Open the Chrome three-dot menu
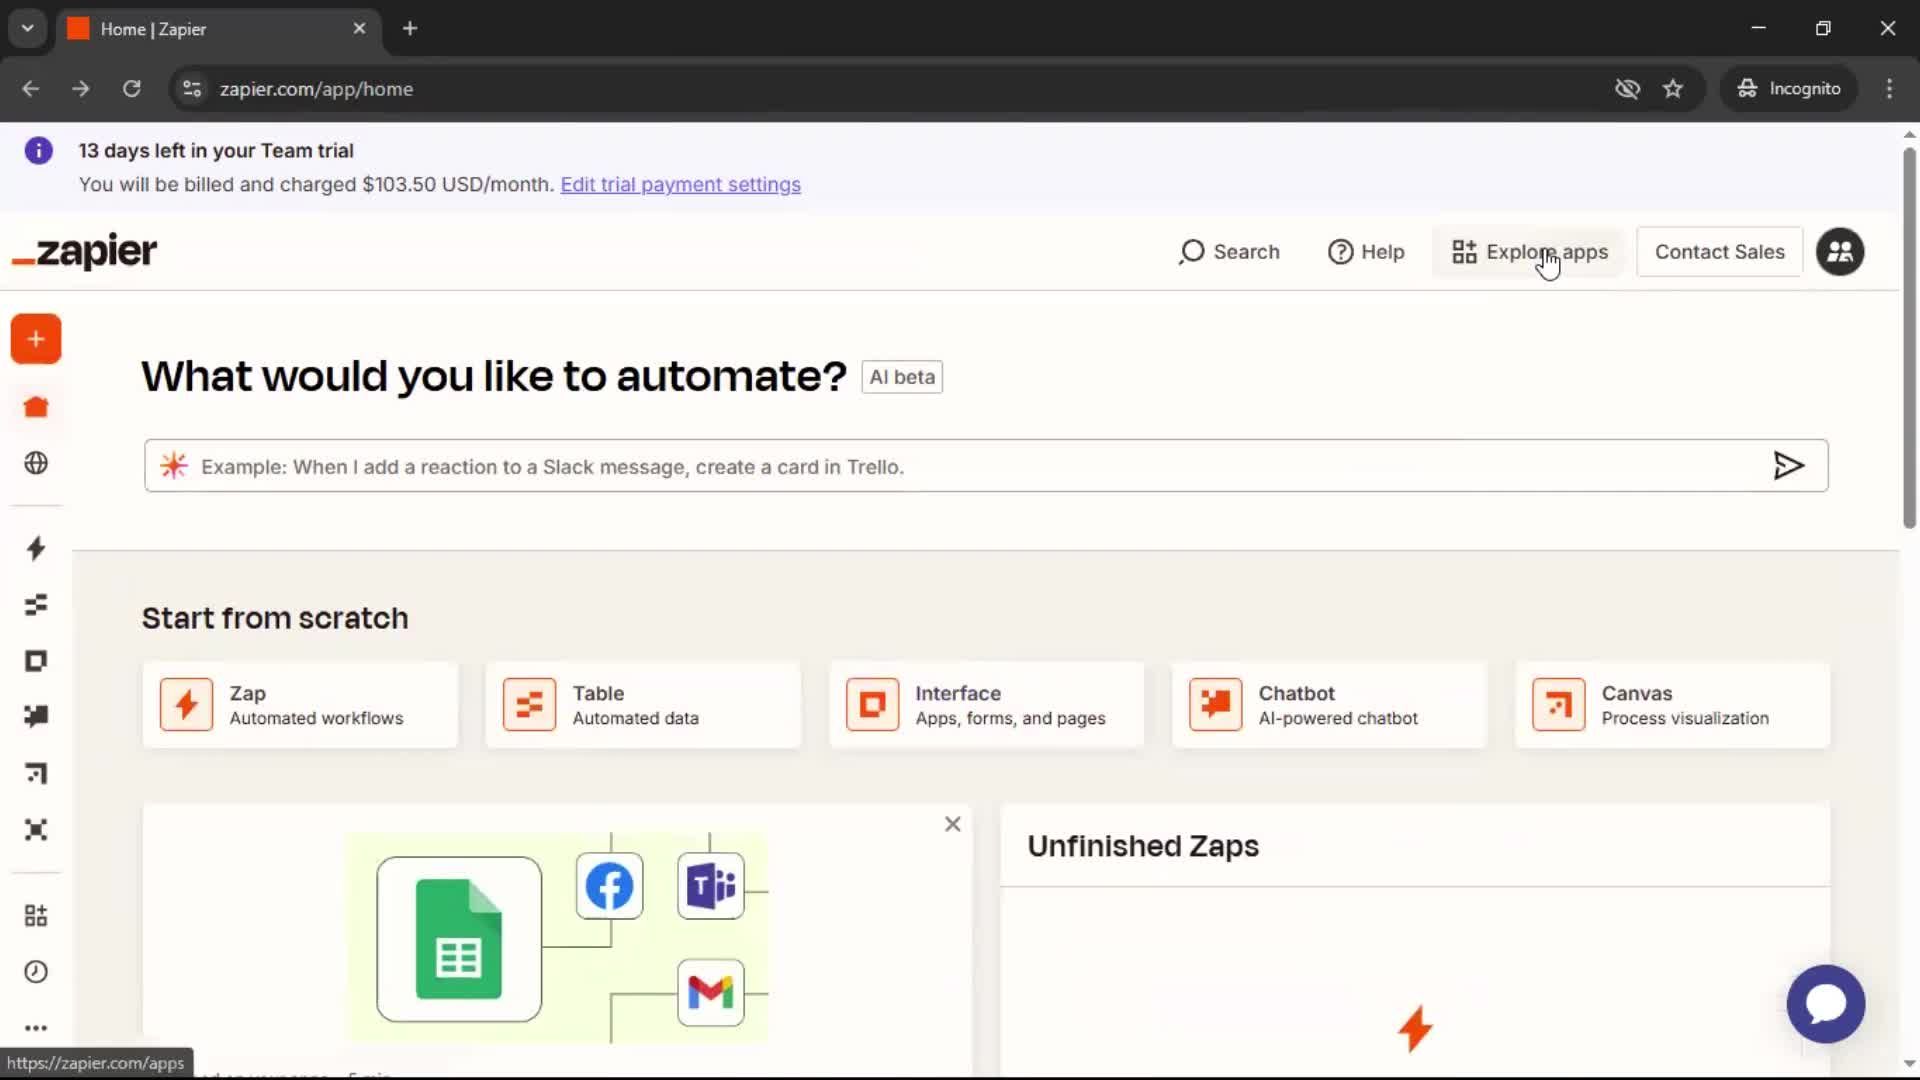This screenshot has width=1920, height=1080. 1889,89
